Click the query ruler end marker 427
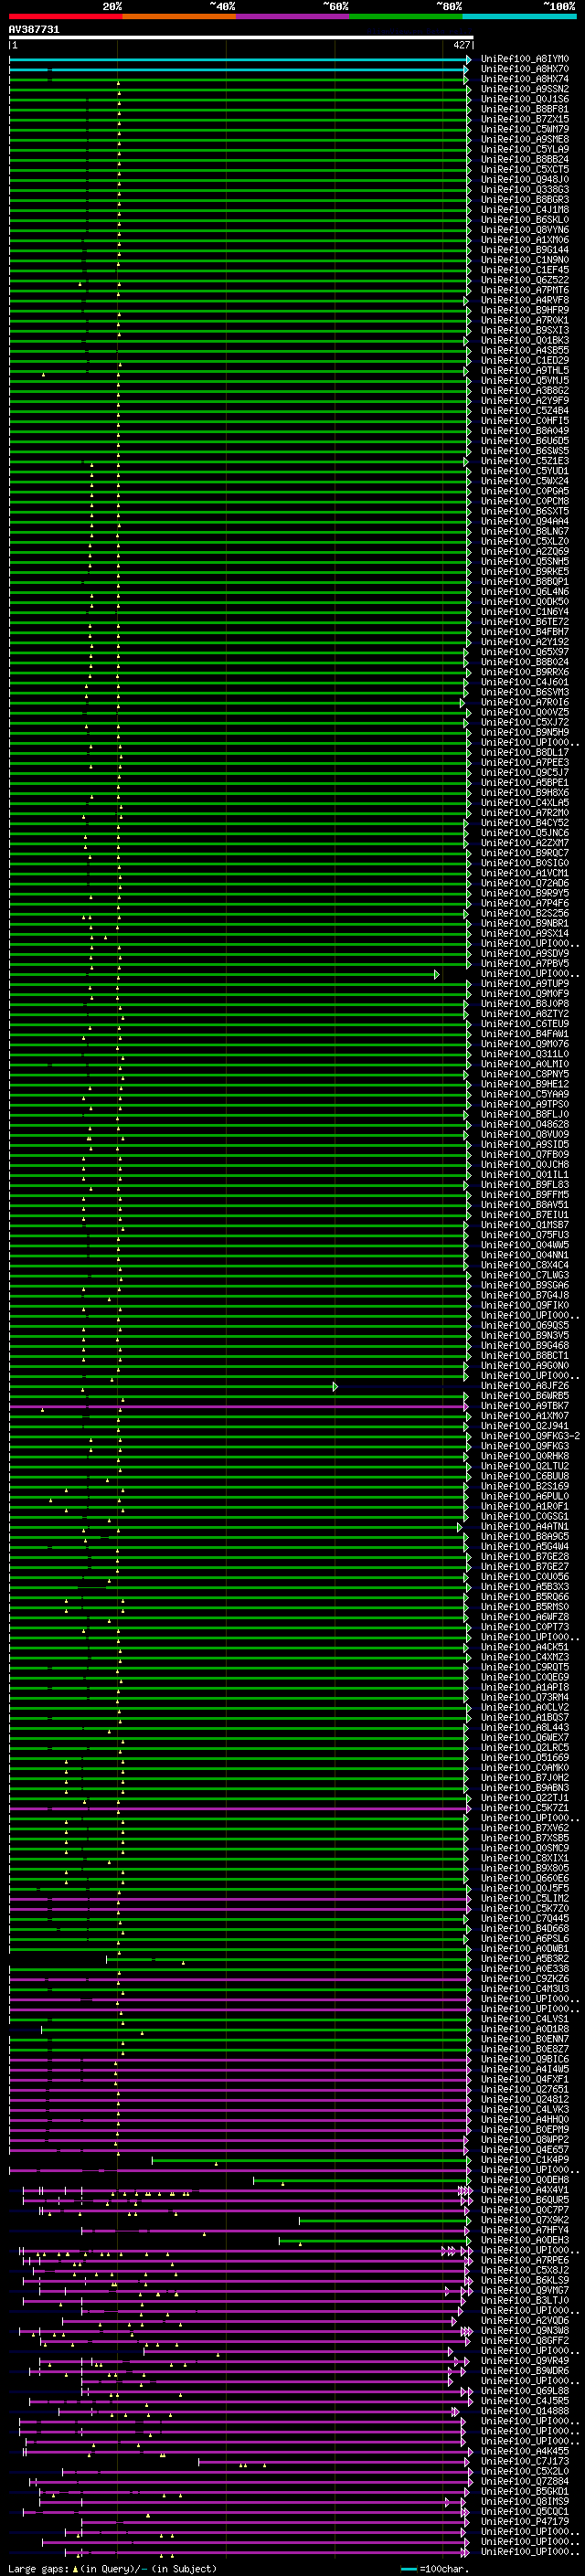The image size is (585, 2576). [461, 45]
